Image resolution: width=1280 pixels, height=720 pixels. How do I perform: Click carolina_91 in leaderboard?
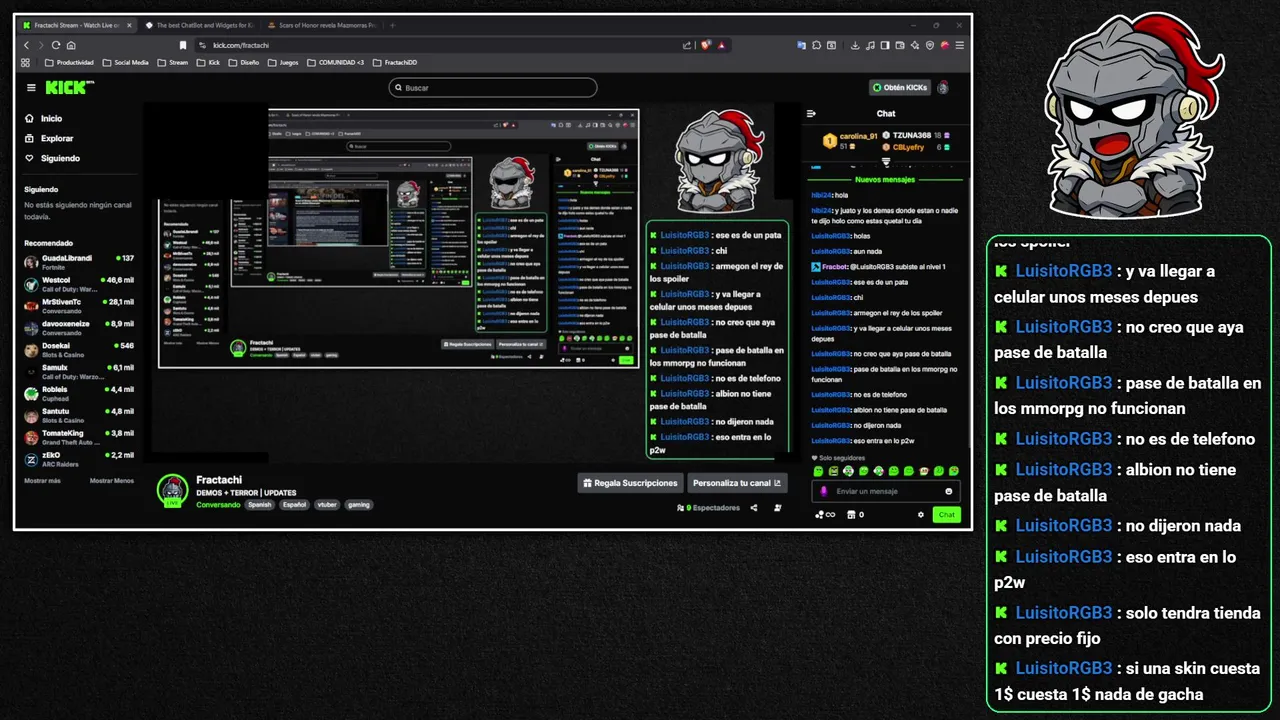tap(858, 136)
